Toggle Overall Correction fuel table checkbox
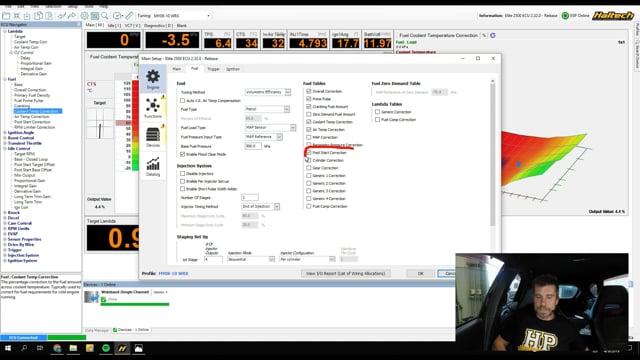This screenshot has height=360, width=640. point(309,91)
